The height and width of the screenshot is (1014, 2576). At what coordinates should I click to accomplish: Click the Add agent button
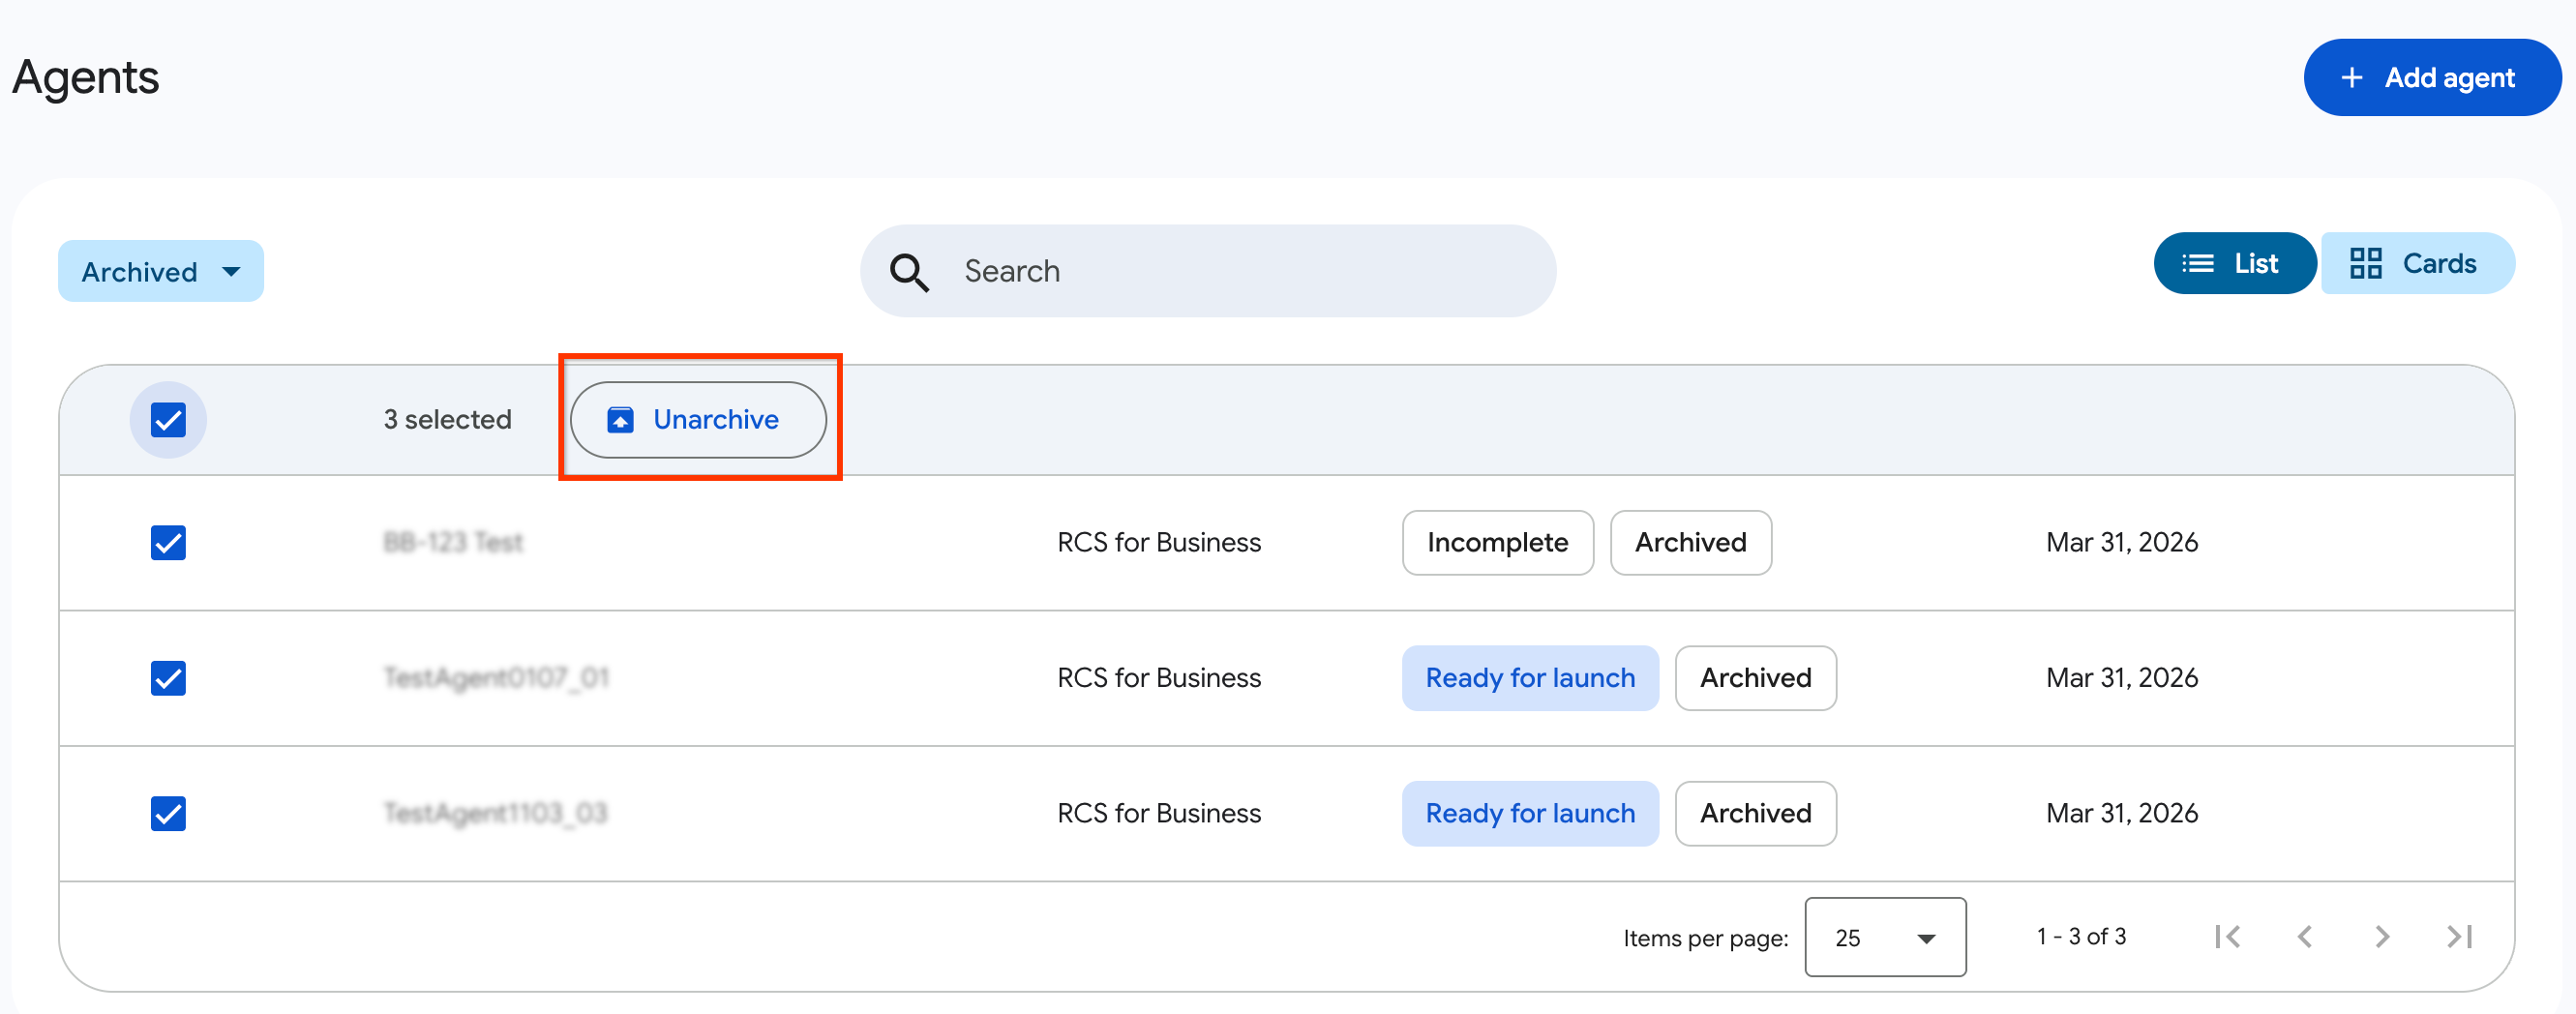(x=2432, y=76)
